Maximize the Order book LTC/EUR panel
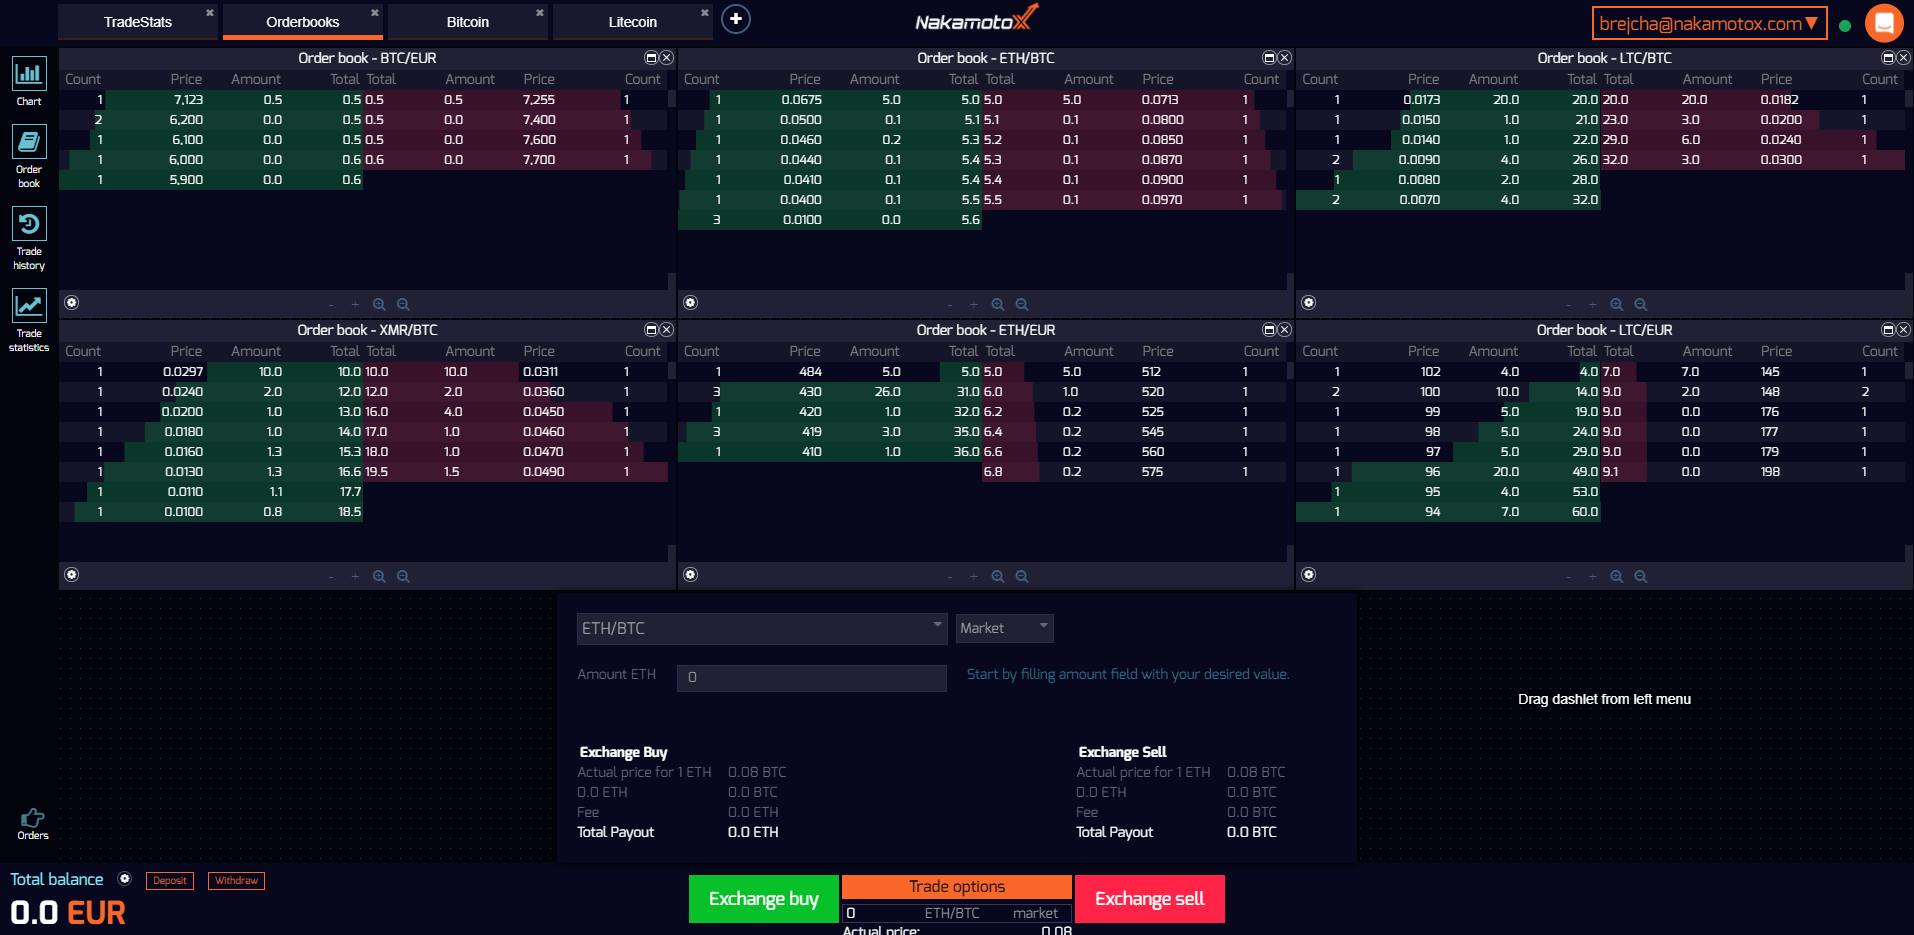The height and width of the screenshot is (935, 1914). pos(1888,330)
